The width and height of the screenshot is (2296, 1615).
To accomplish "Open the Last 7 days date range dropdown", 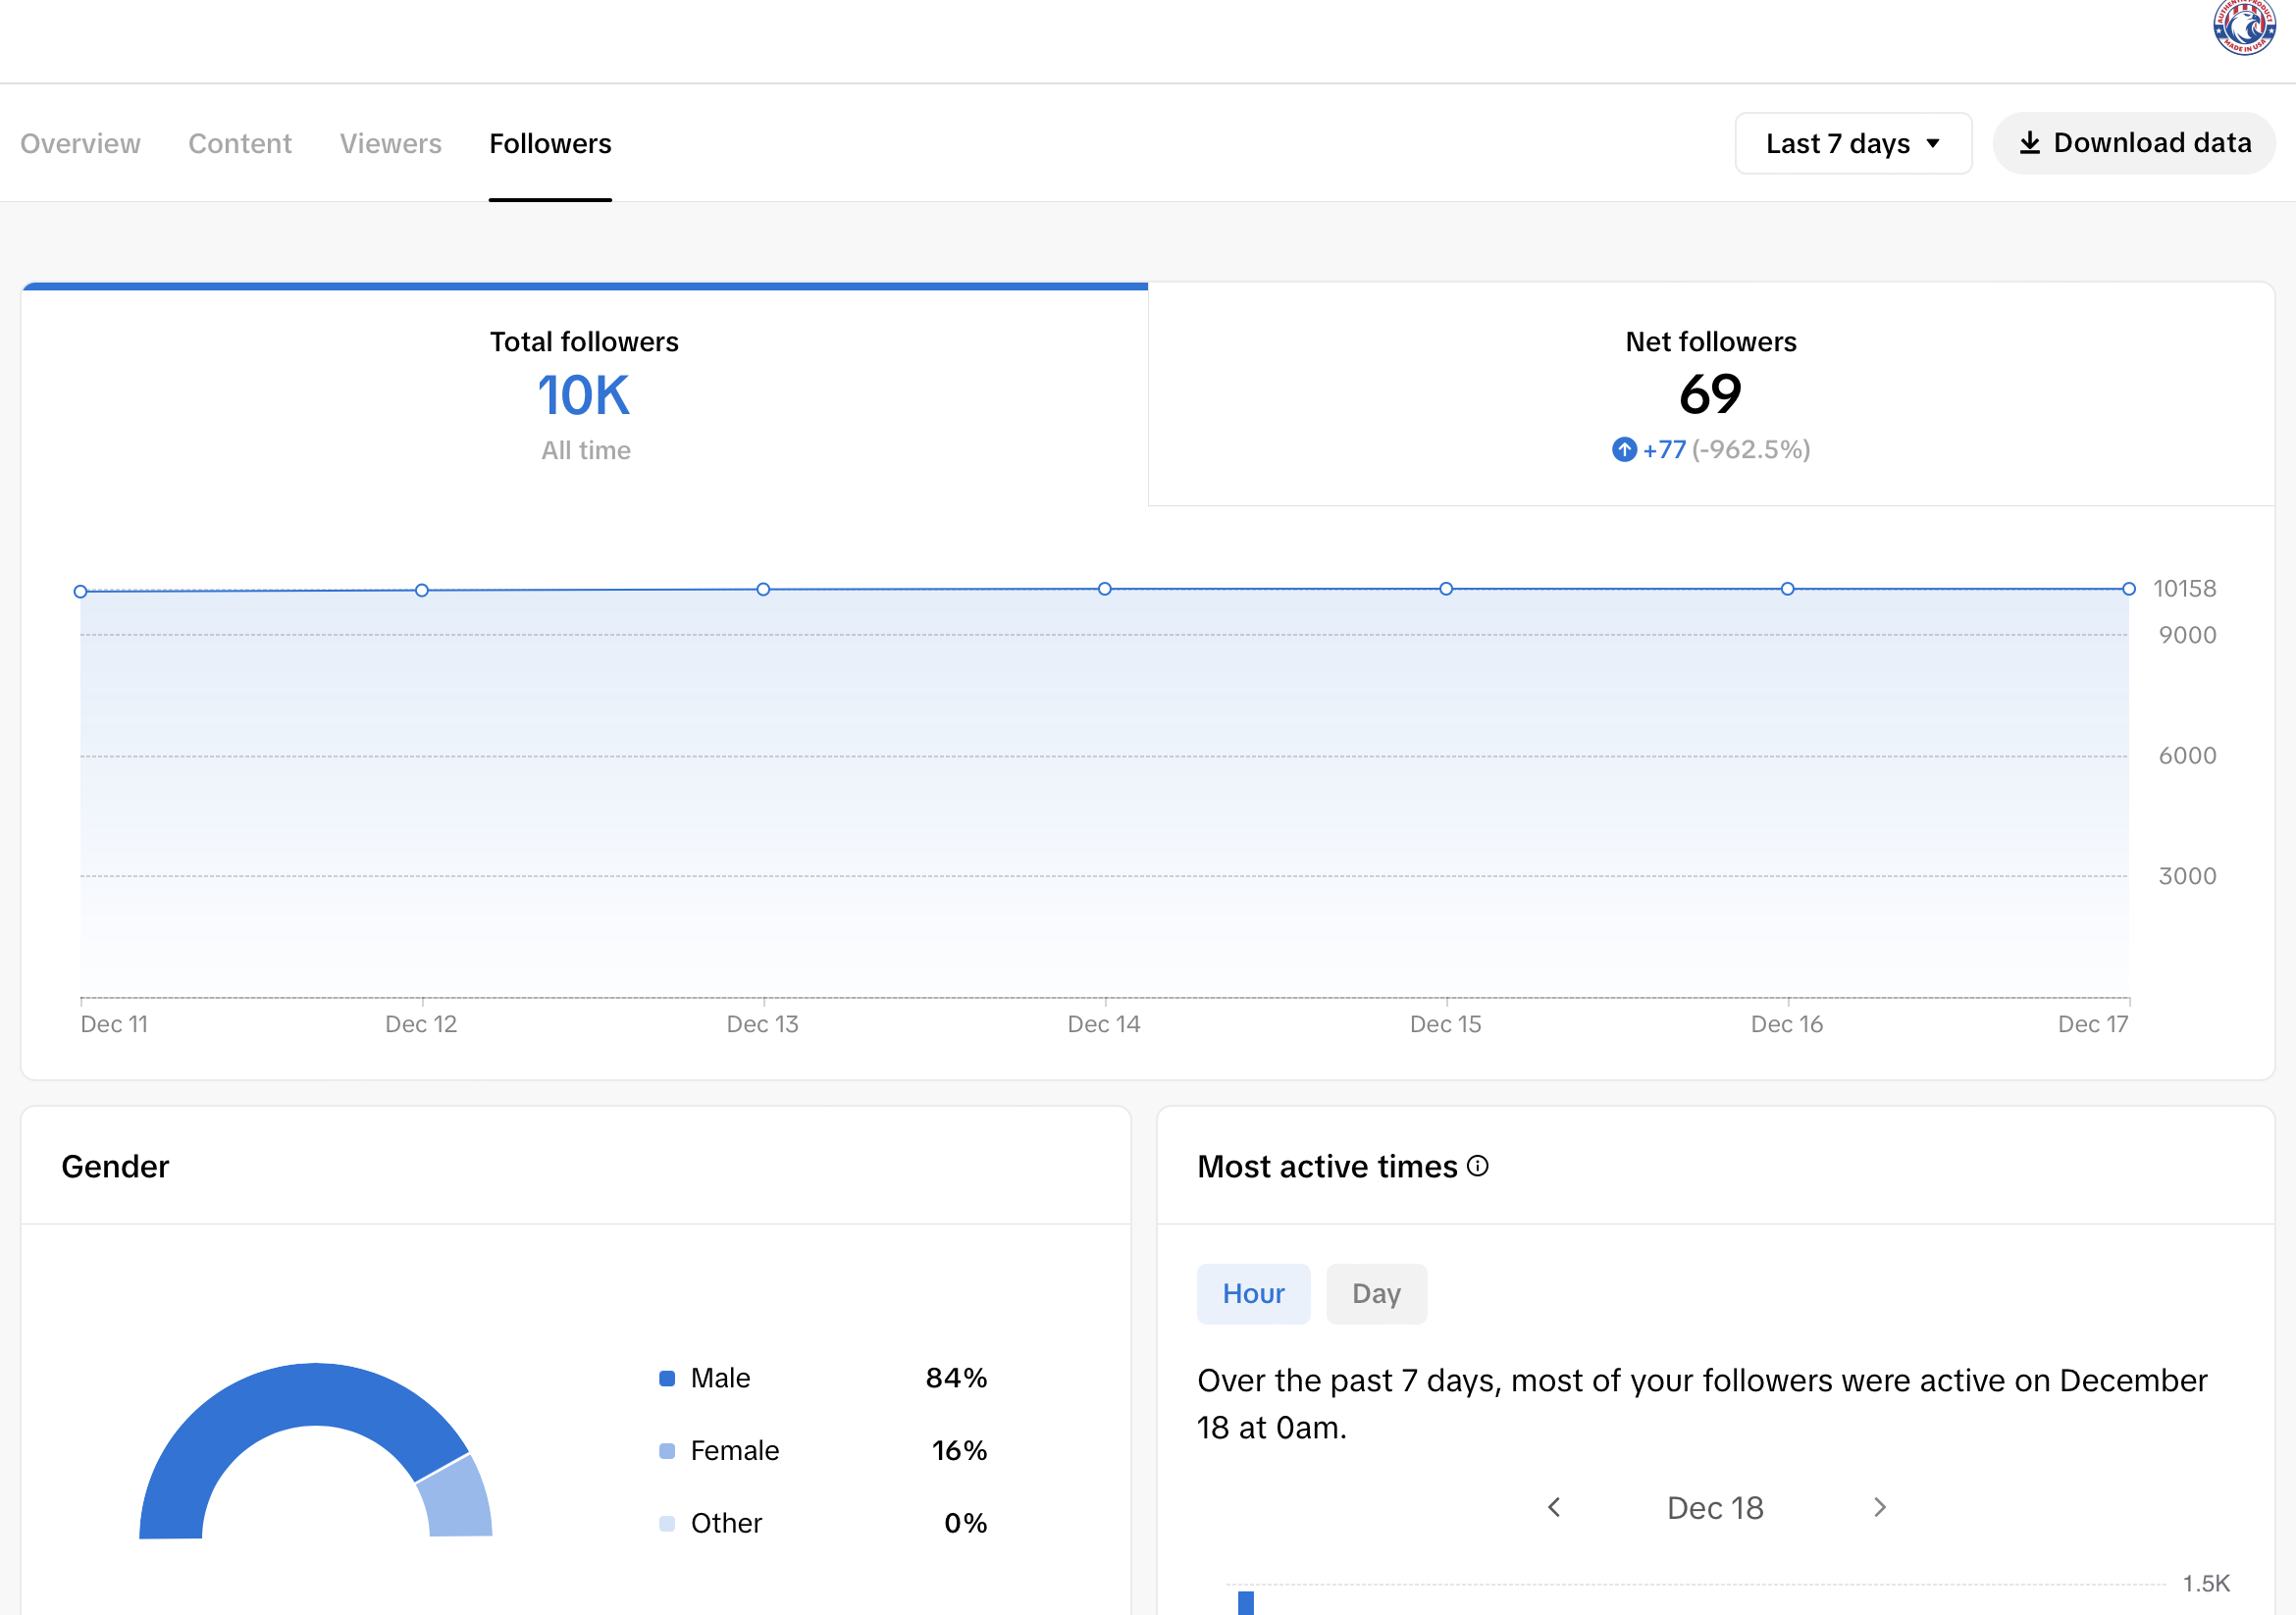I will (1853, 143).
